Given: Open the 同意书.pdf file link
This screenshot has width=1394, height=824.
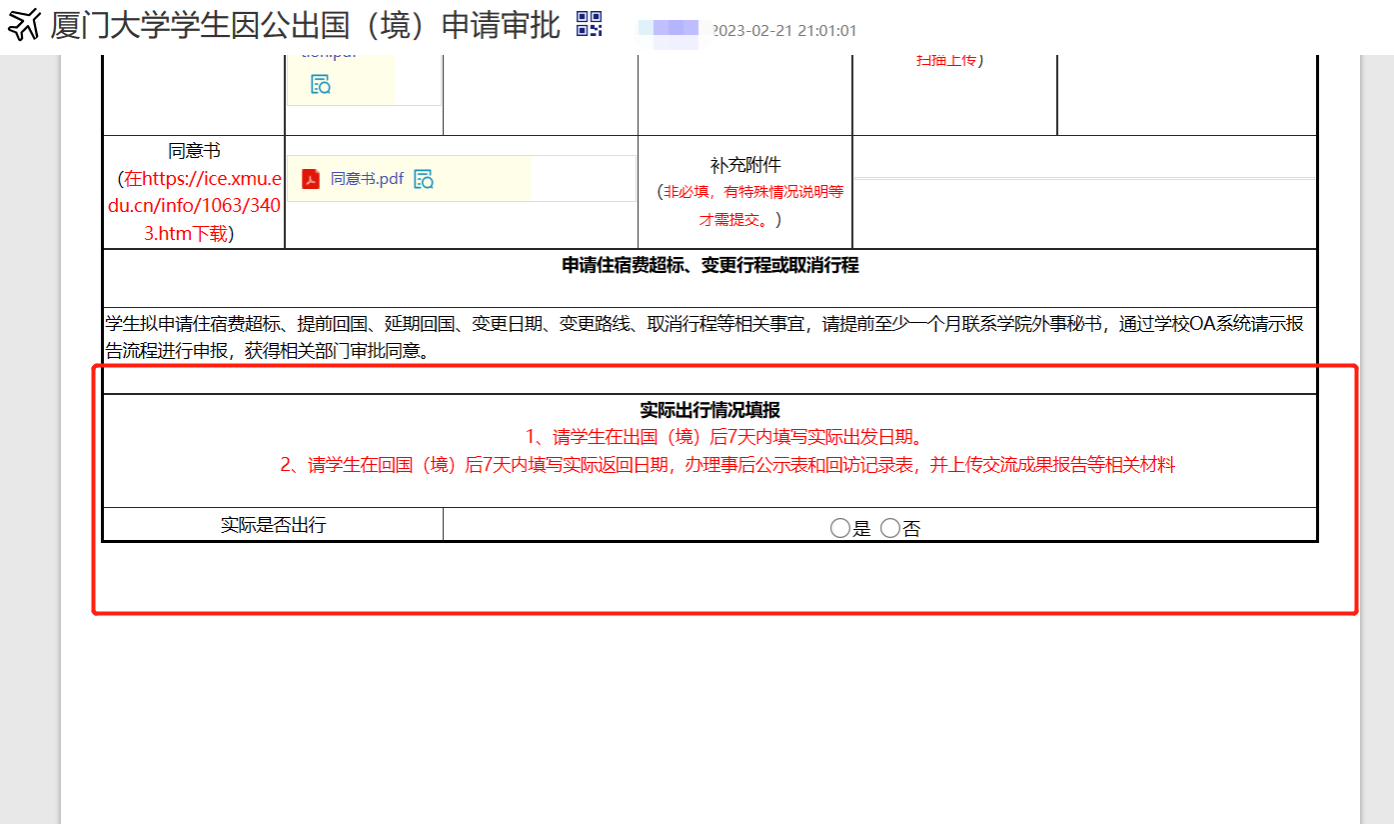Looking at the screenshot, I should (367, 179).
